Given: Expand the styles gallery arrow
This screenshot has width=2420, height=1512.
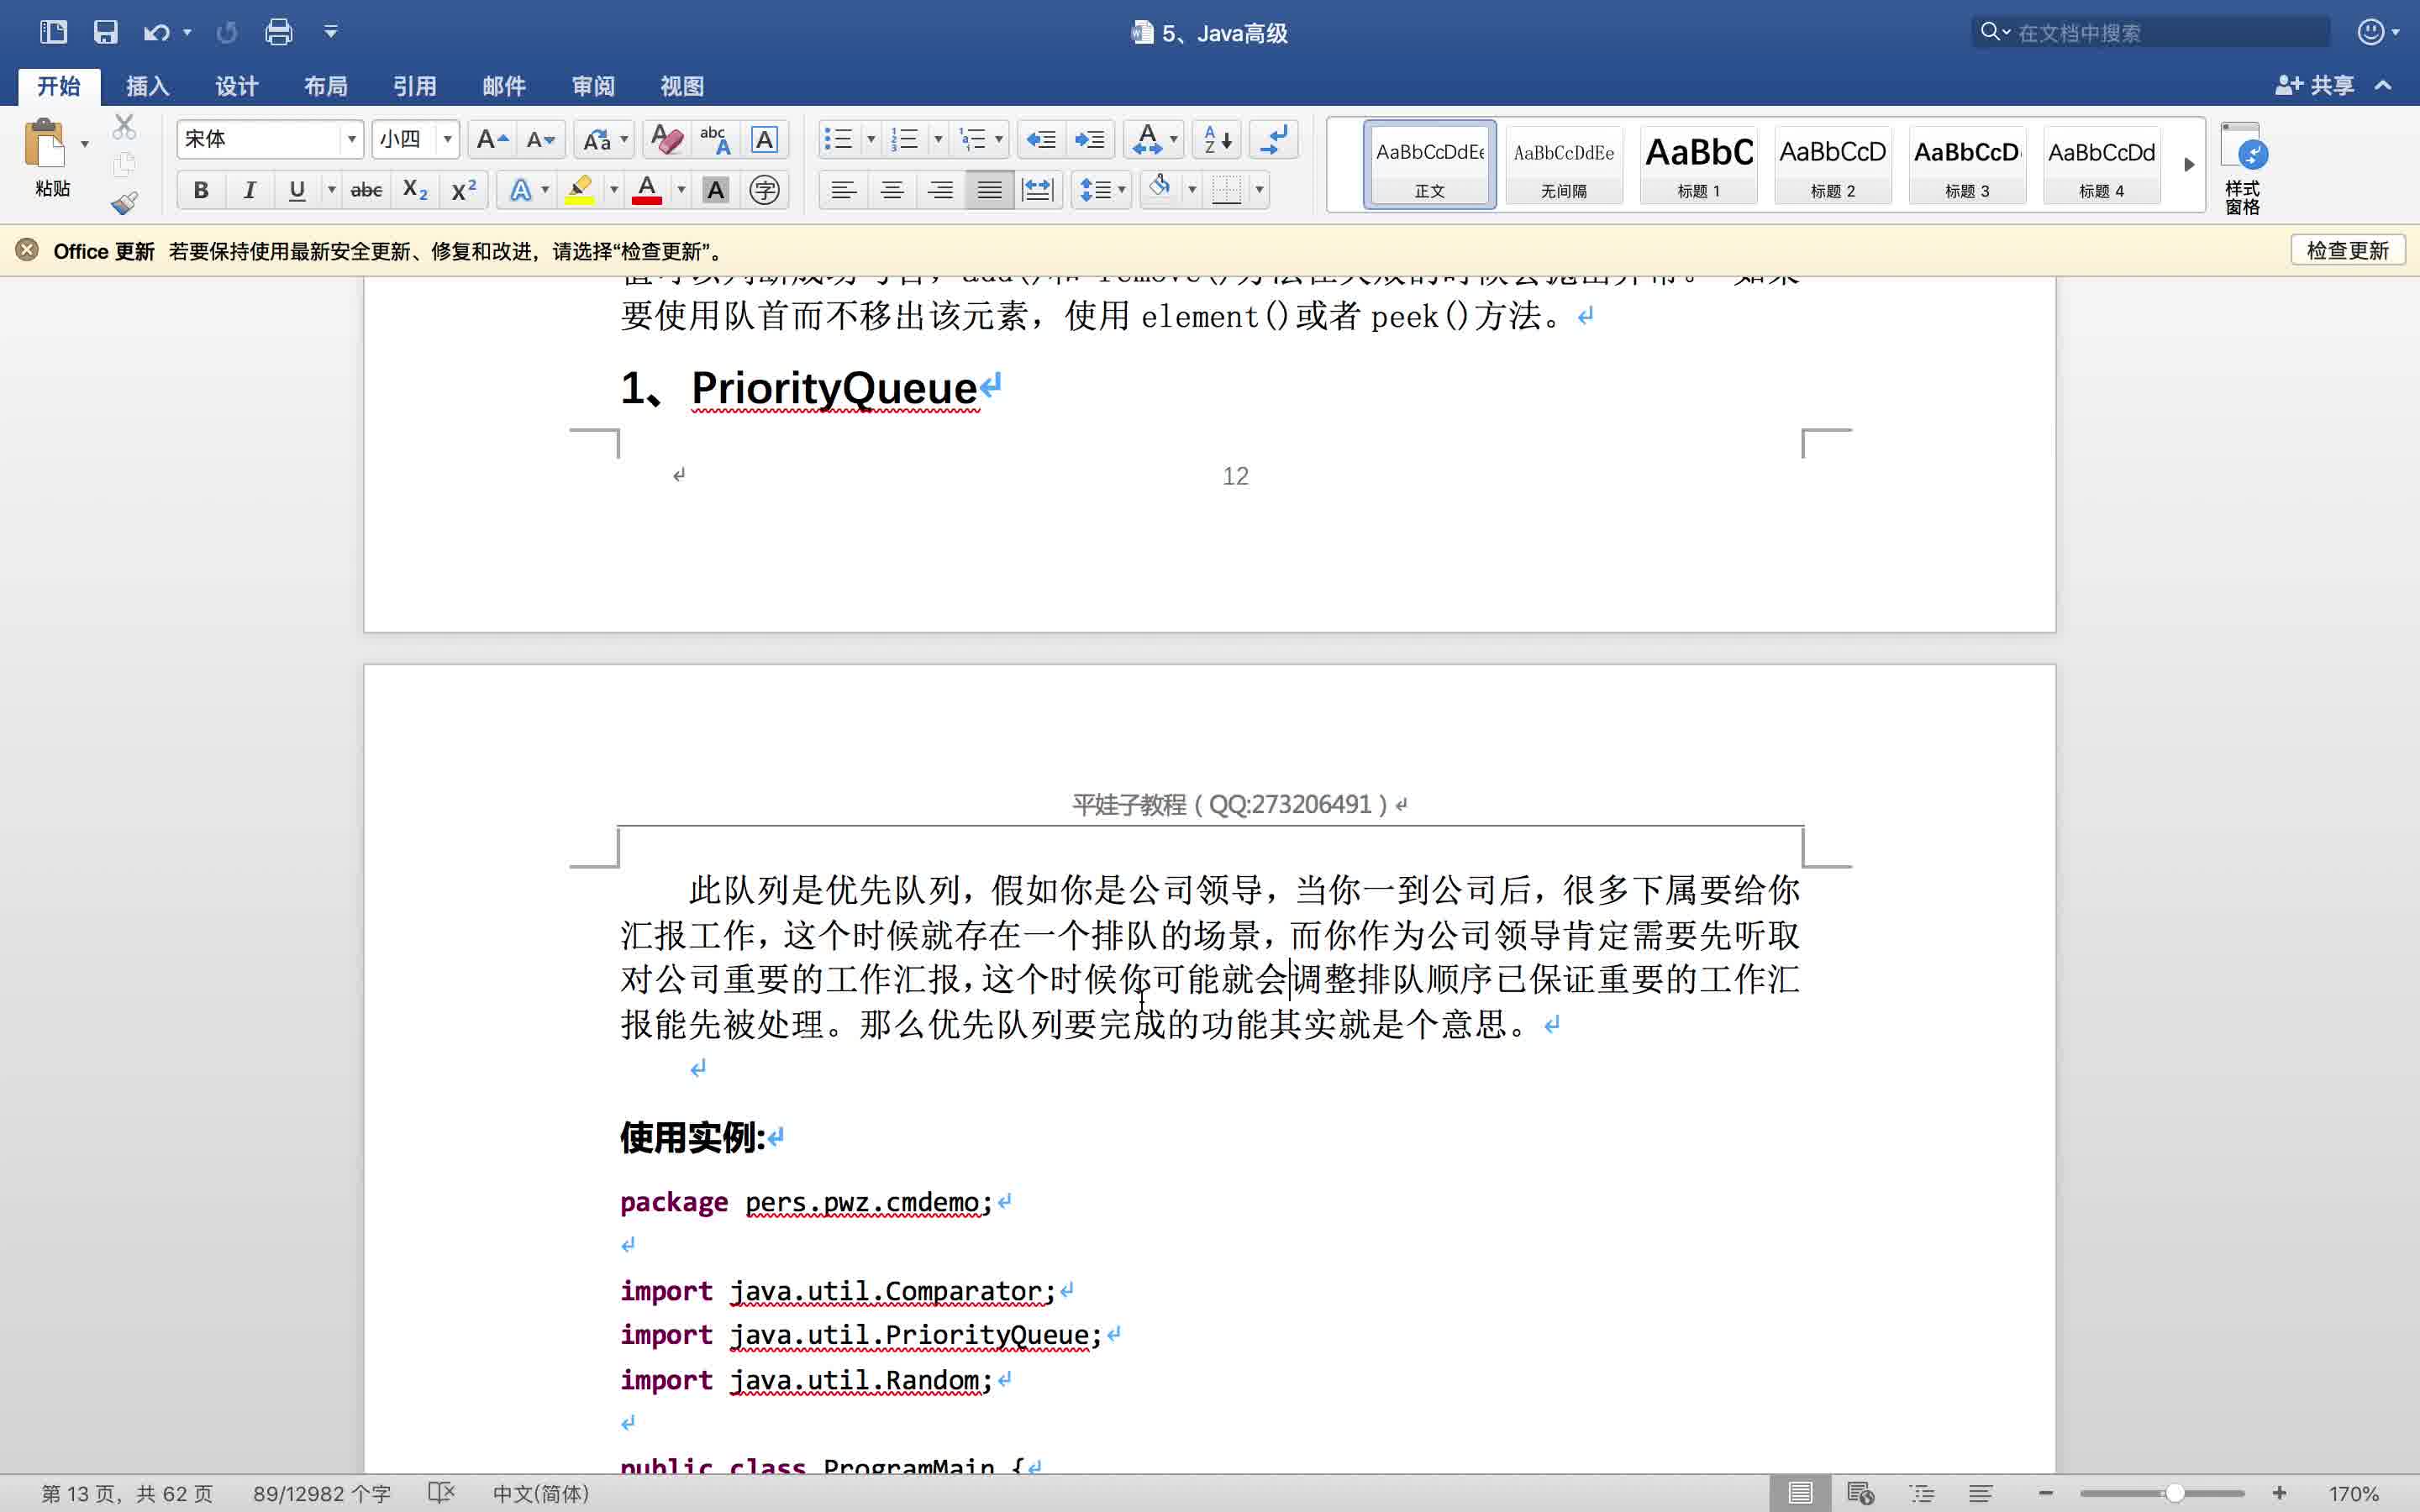Looking at the screenshot, I should click(x=2189, y=165).
